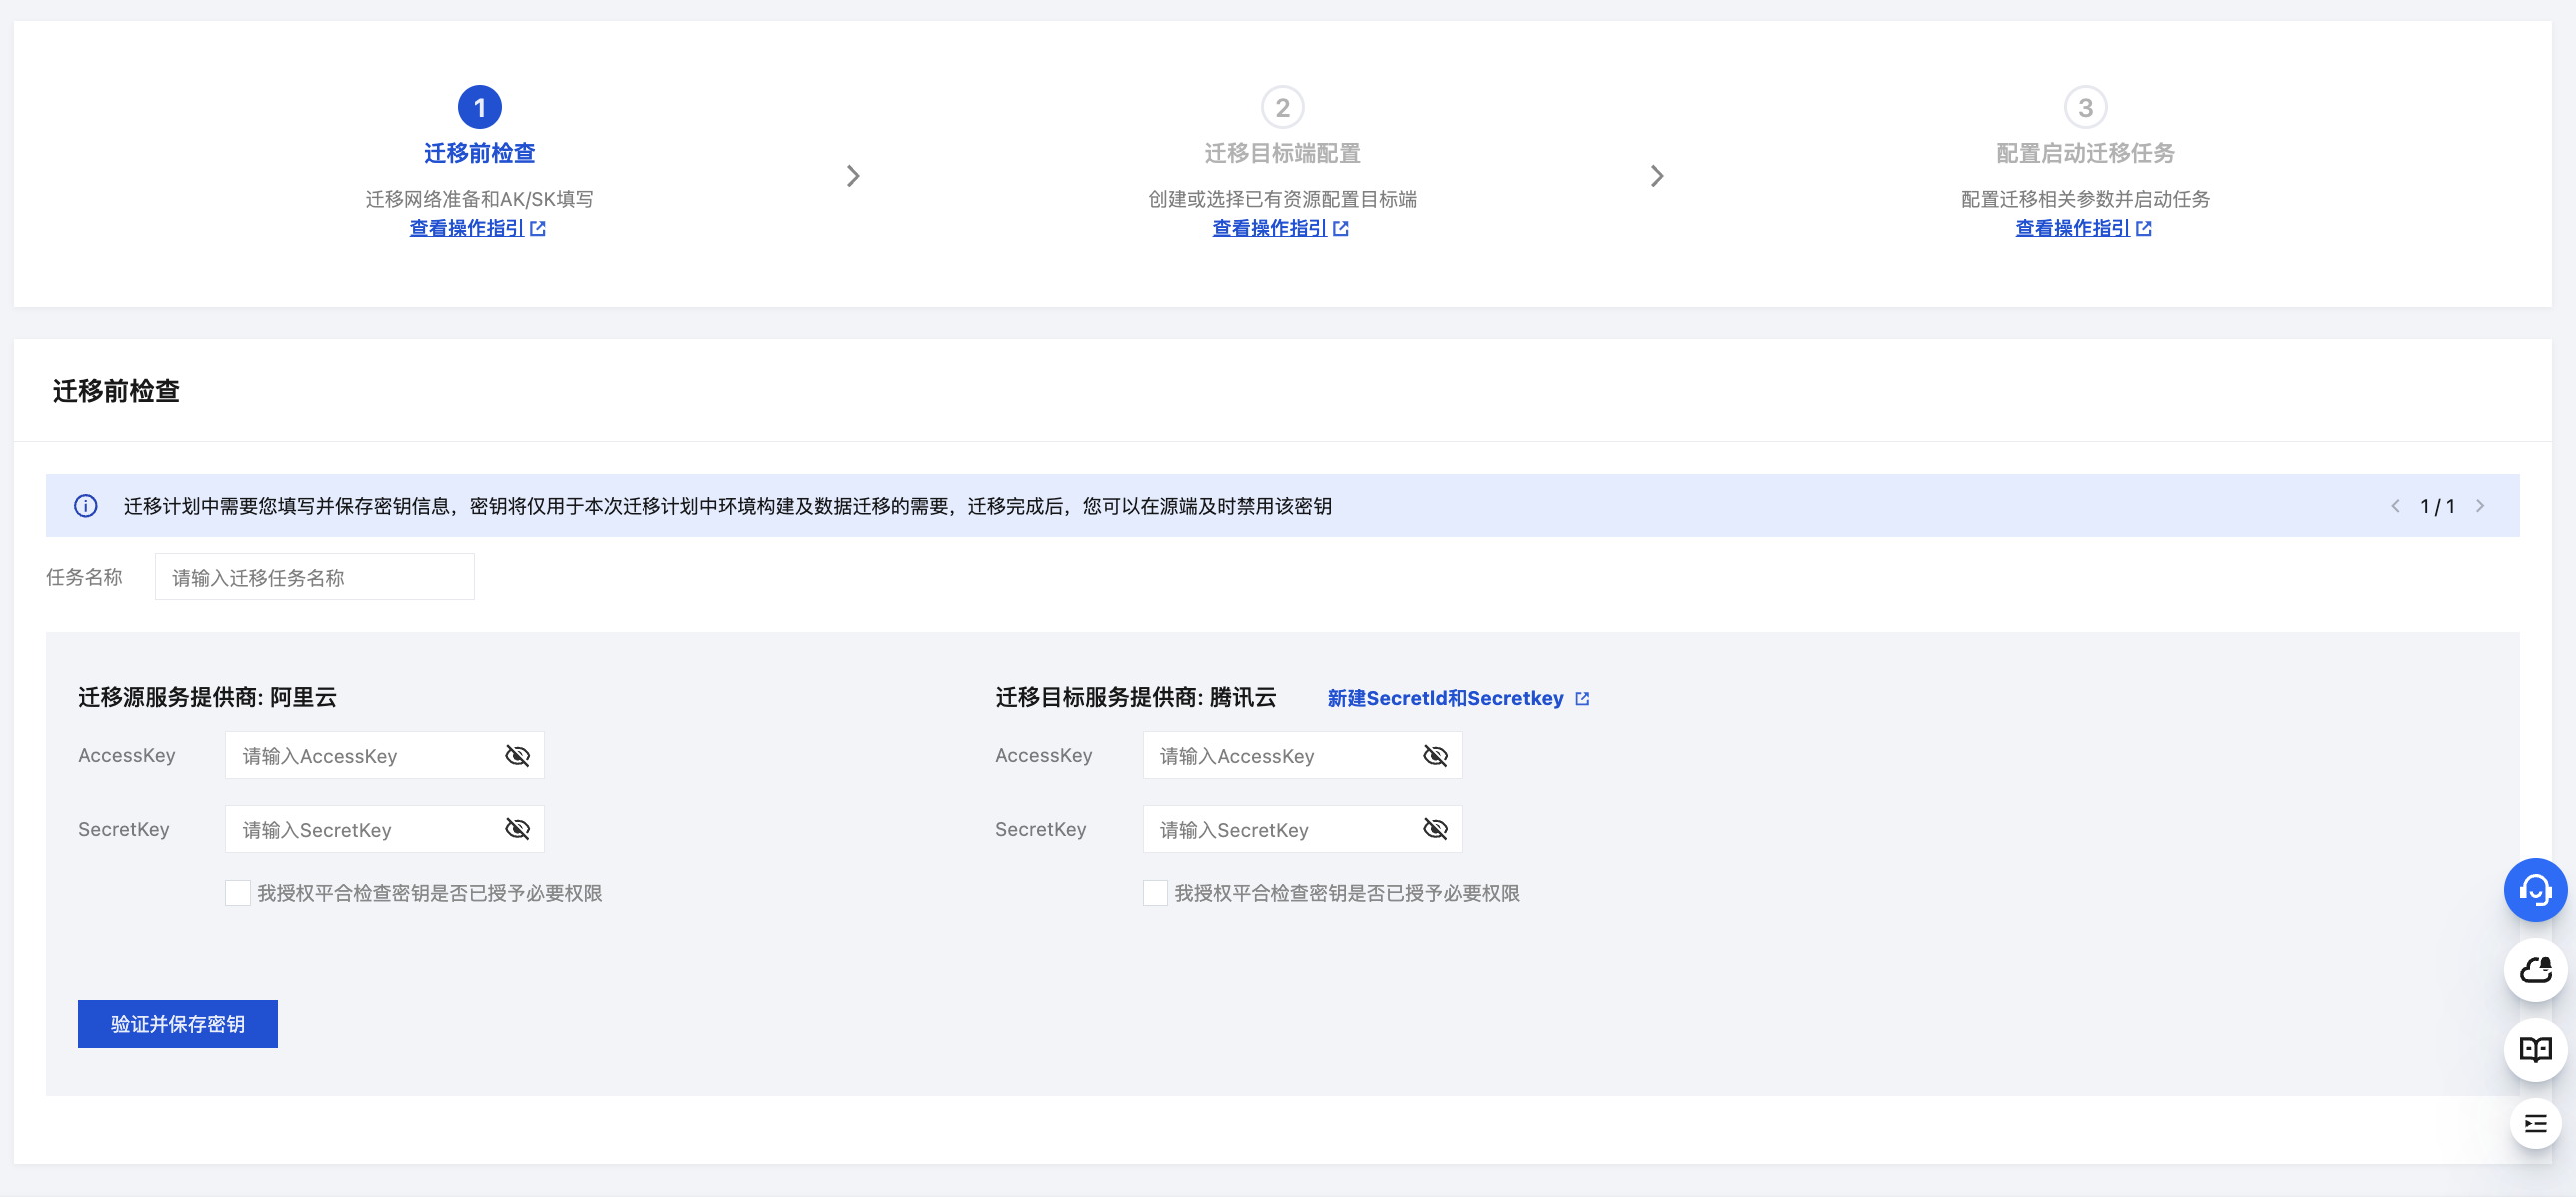The image size is (2576, 1197).
Task: Click 验证并保存密钥 button
Action: point(177,1023)
